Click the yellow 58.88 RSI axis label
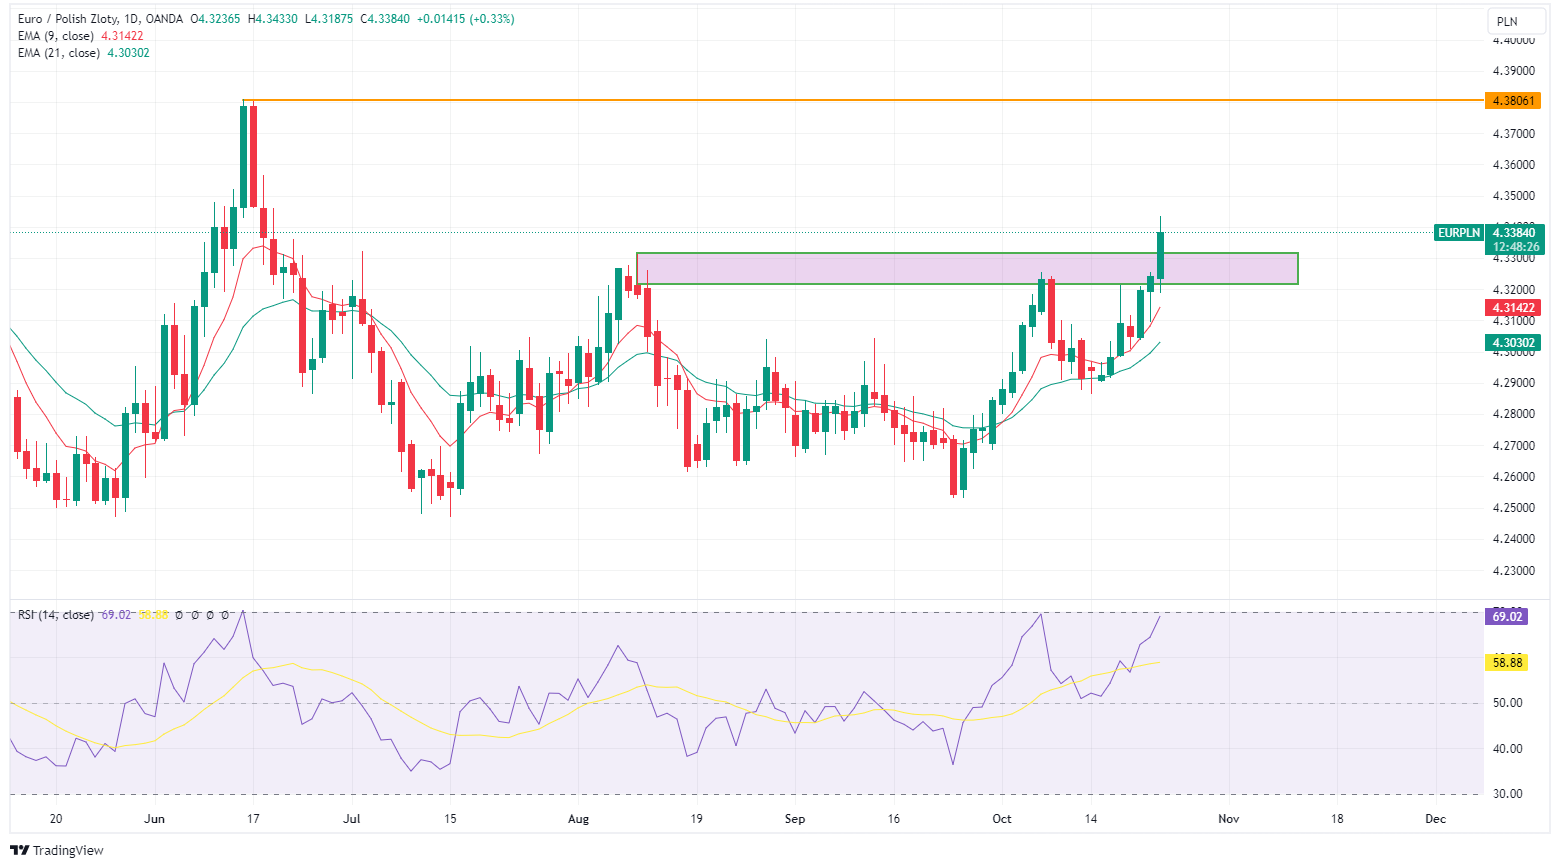The height and width of the screenshot is (868, 1560). pyautogui.click(x=1507, y=662)
